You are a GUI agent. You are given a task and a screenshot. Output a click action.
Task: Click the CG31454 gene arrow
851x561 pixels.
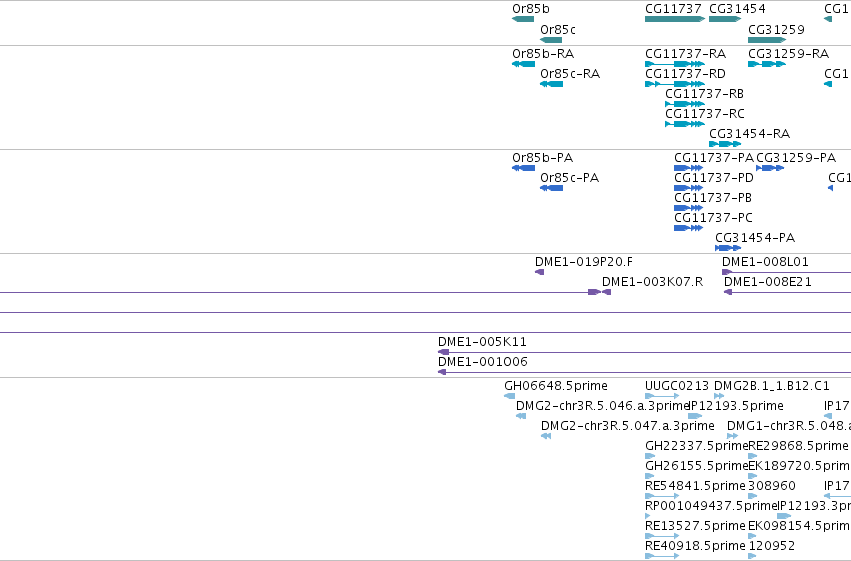pyautogui.click(x=725, y=19)
